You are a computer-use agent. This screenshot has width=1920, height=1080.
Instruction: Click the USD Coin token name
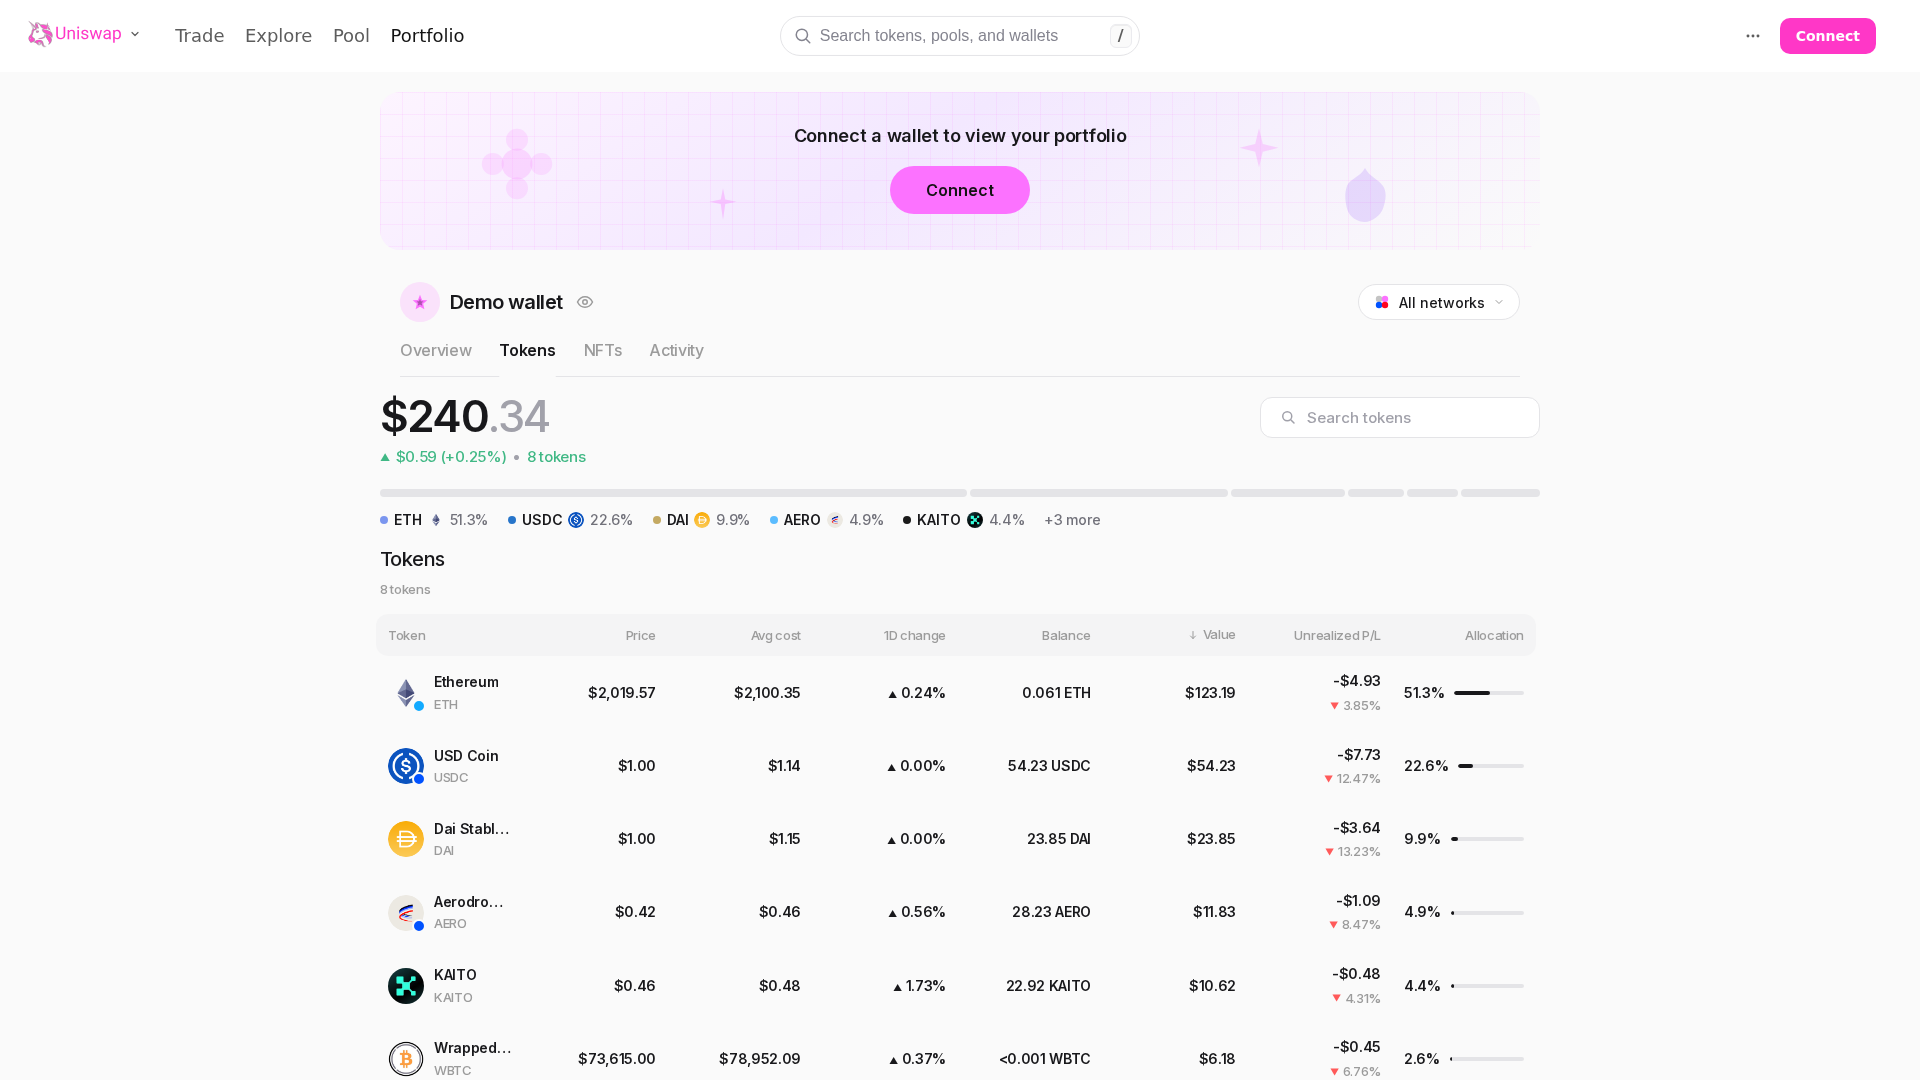(466, 756)
